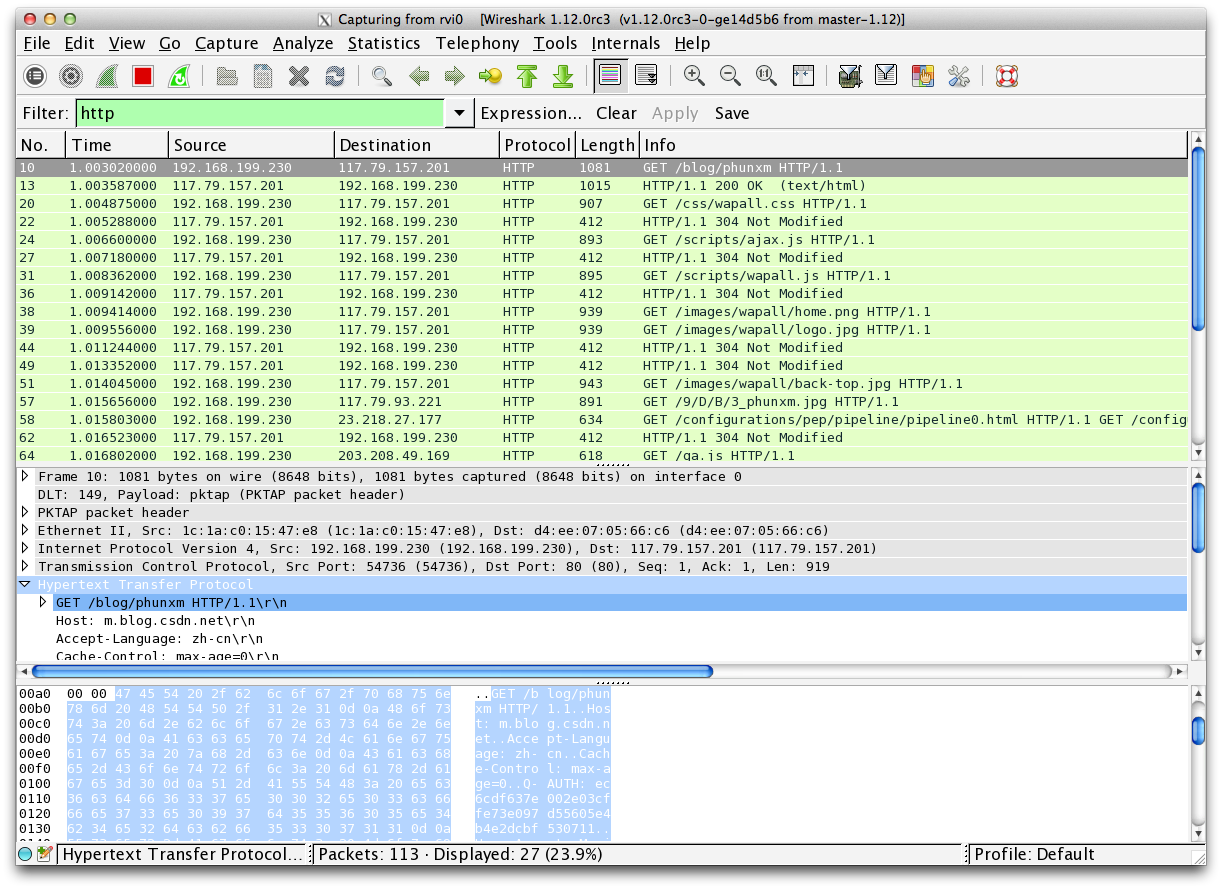Open the Analyze menu
This screenshot has height=889, width=1222.
click(303, 43)
